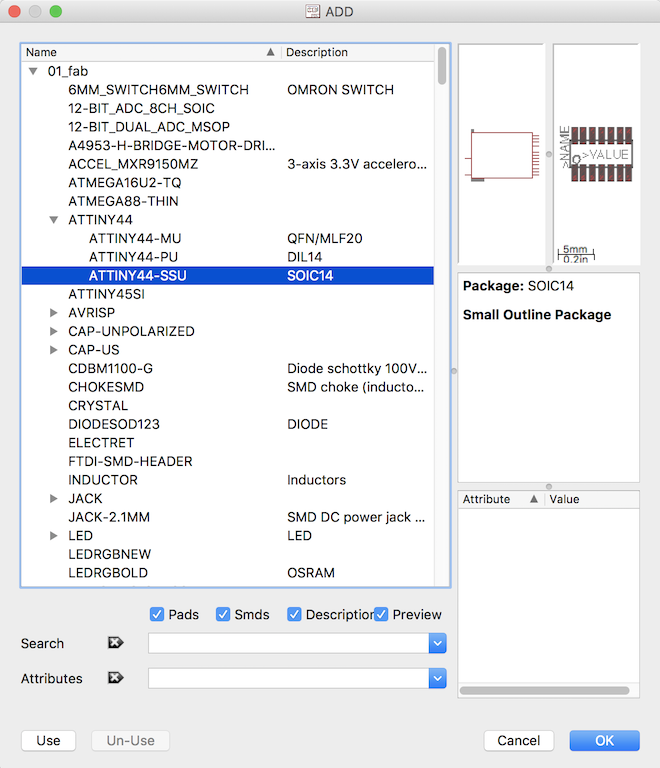The image size is (660, 768).
Task: Clear the Search field using its arrow icon
Action: point(116,643)
